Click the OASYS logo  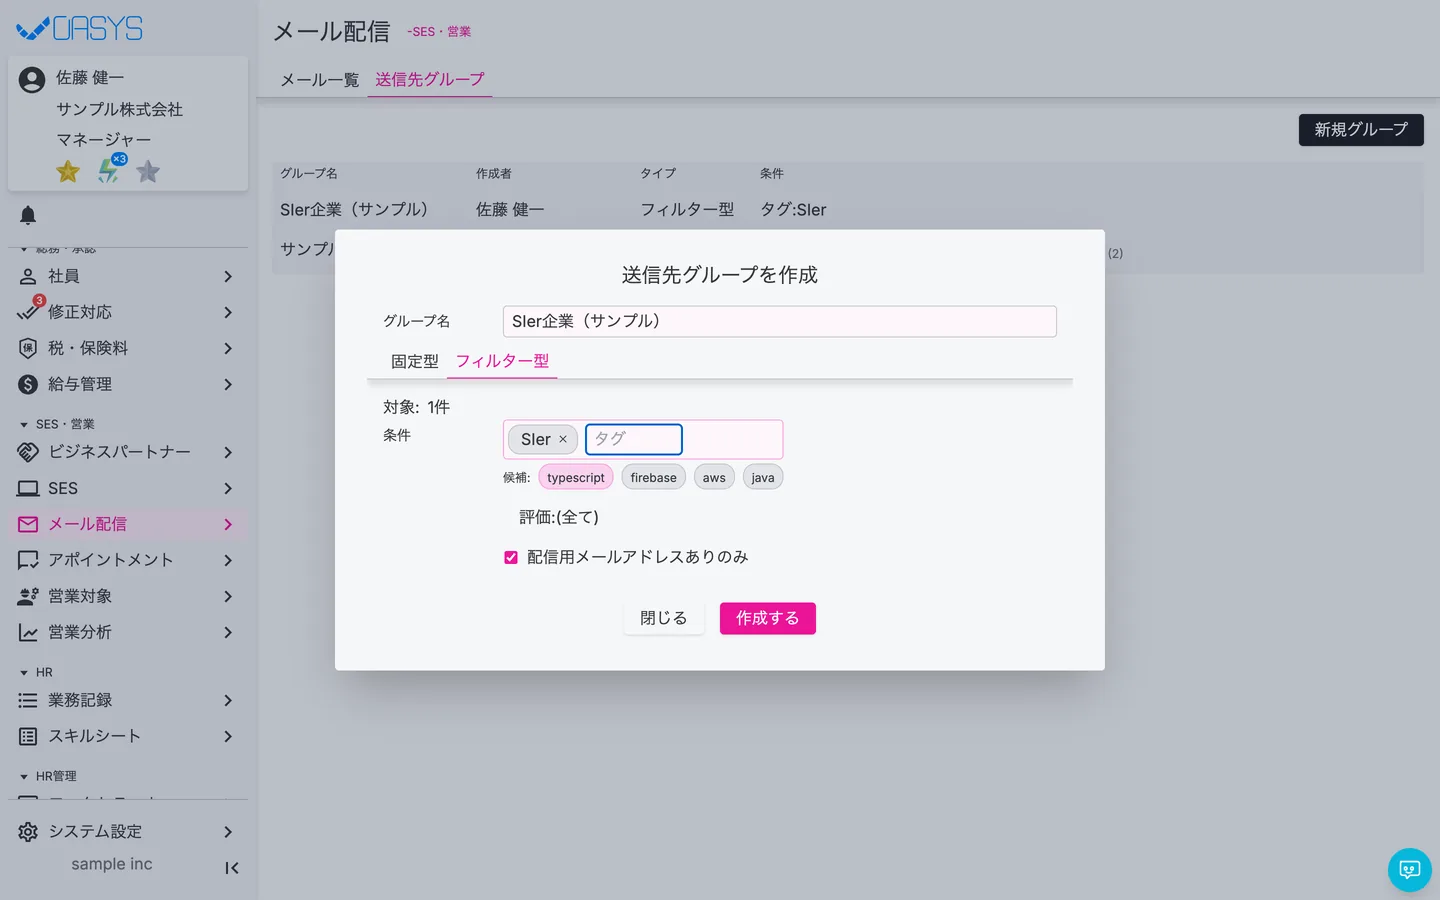[80, 28]
